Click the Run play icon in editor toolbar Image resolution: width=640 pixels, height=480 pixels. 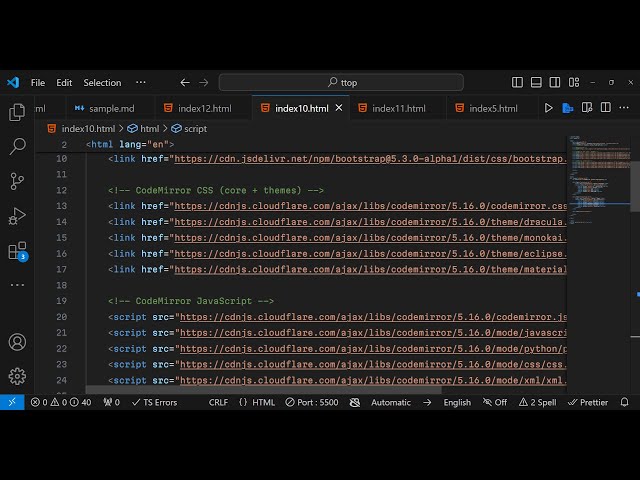pyautogui.click(x=548, y=108)
